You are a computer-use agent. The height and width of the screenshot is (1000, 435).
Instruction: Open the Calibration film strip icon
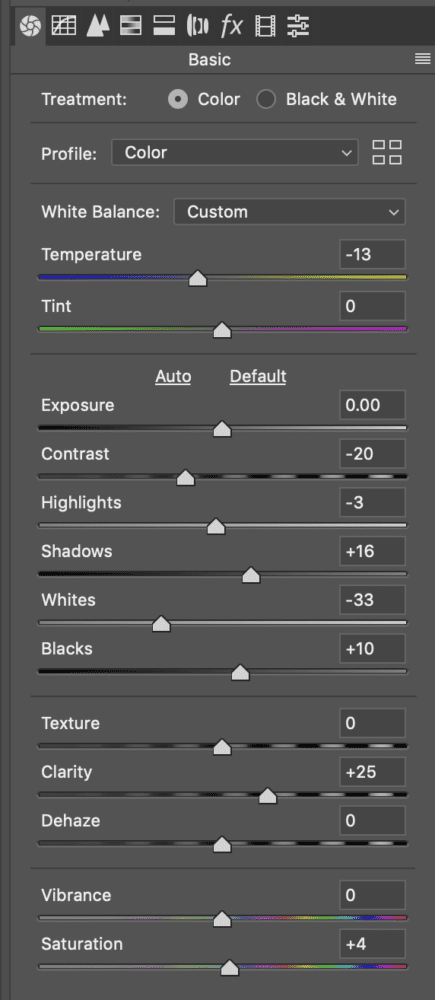pyautogui.click(x=265, y=26)
